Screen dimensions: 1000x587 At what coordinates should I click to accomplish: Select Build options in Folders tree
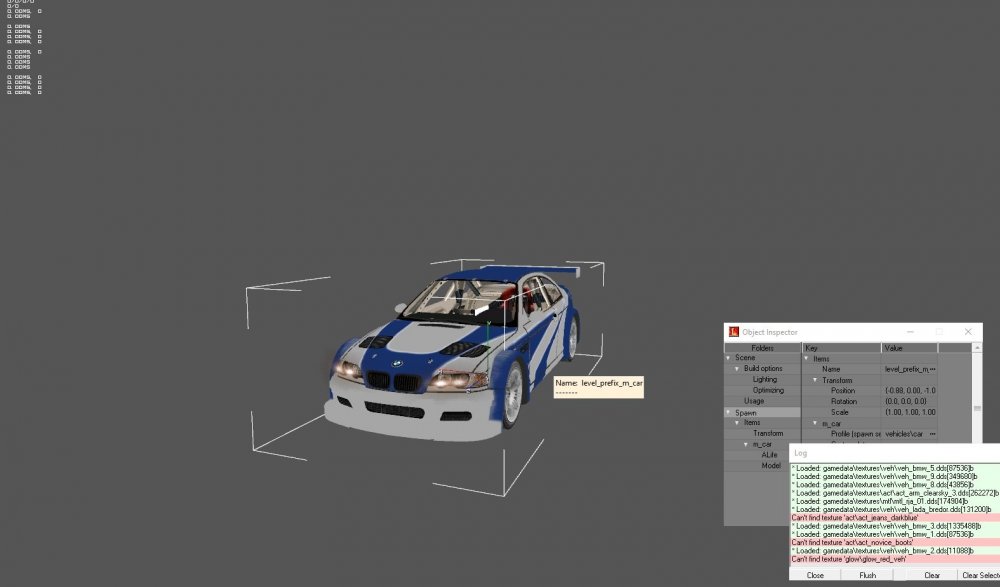(x=763, y=369)
